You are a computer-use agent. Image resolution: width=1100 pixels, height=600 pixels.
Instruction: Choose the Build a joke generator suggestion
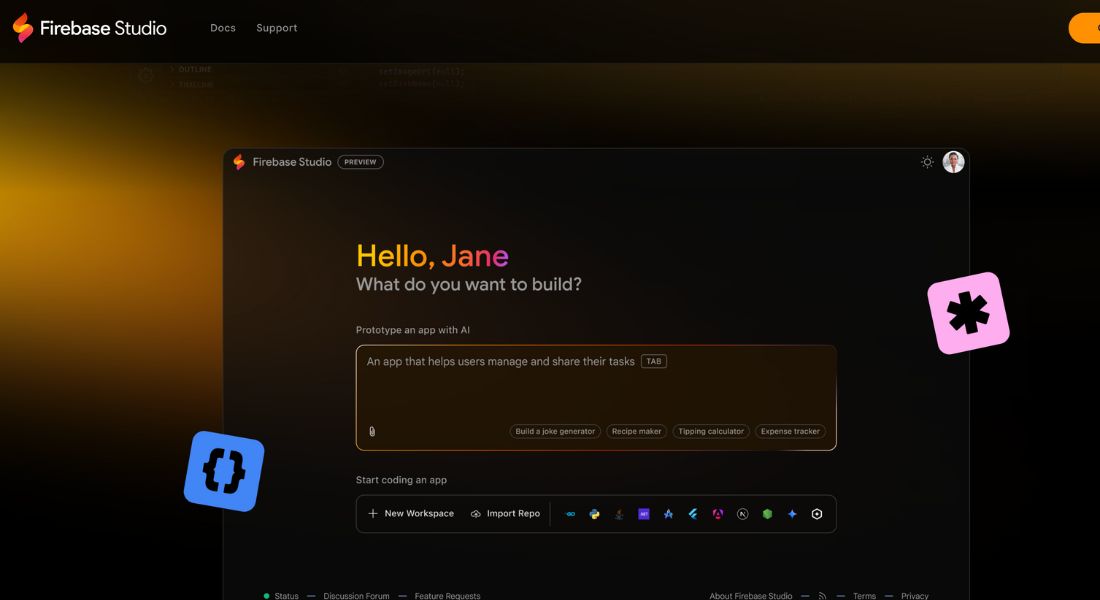555,432
